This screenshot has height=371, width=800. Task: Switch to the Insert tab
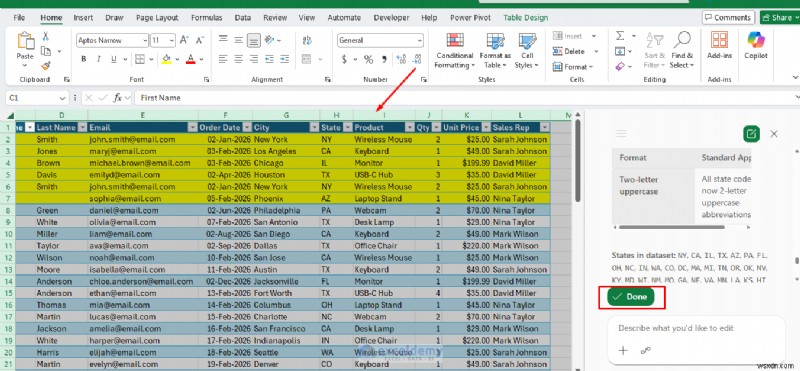(x=83, y=18)
